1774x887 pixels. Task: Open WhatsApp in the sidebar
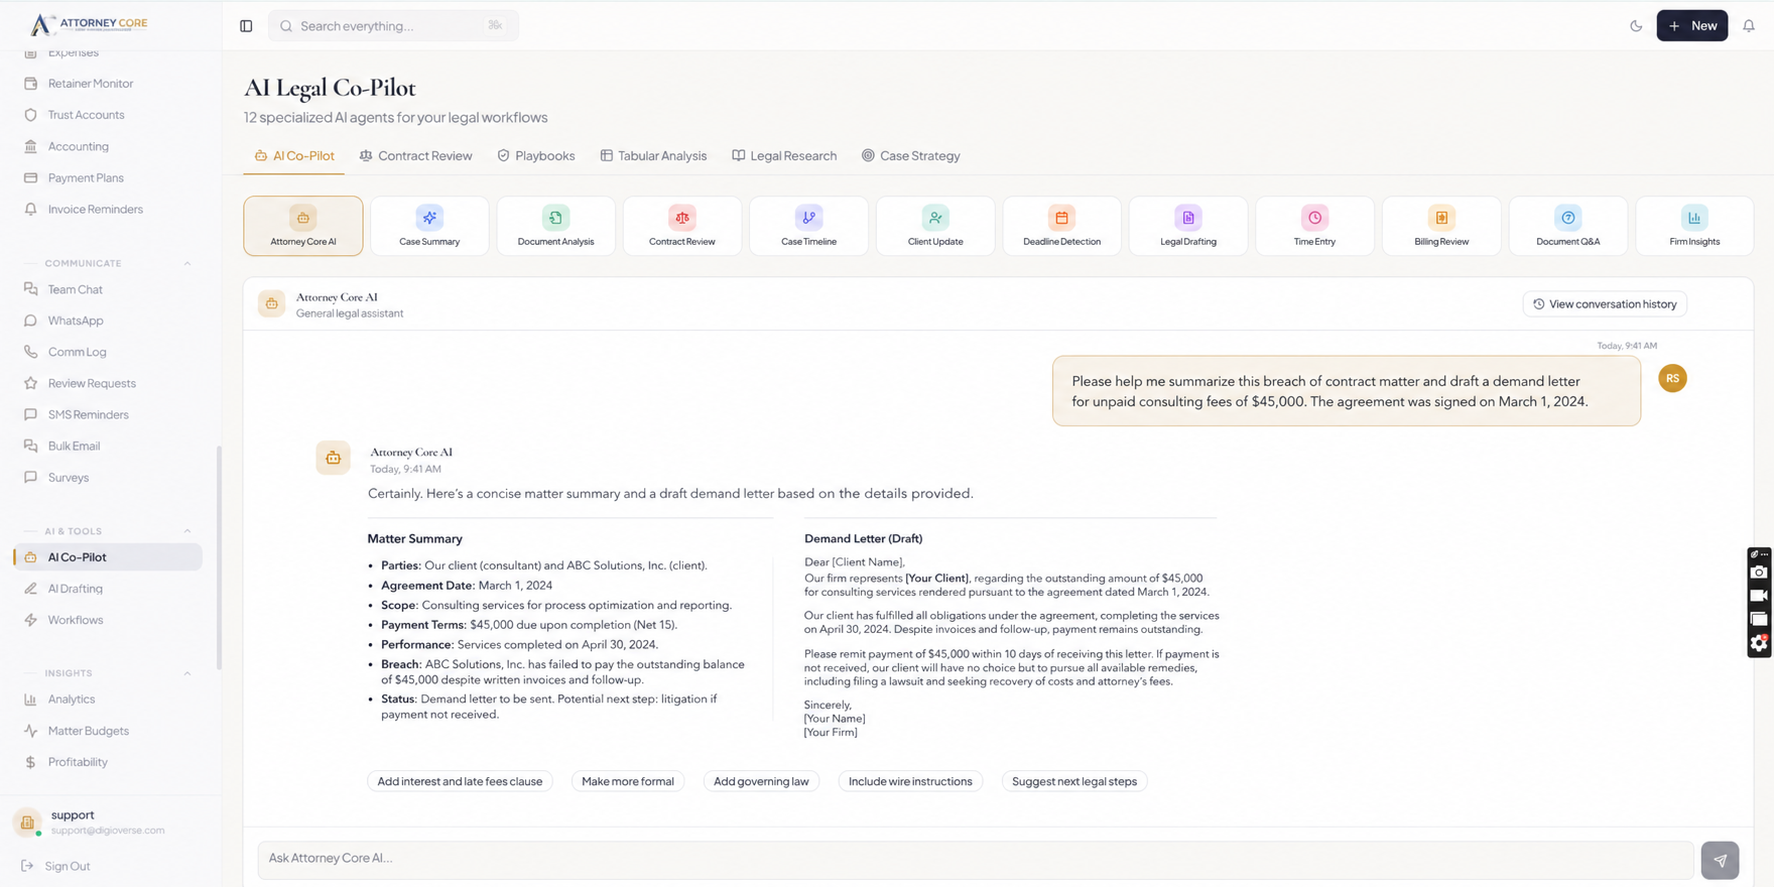(110, 321)
